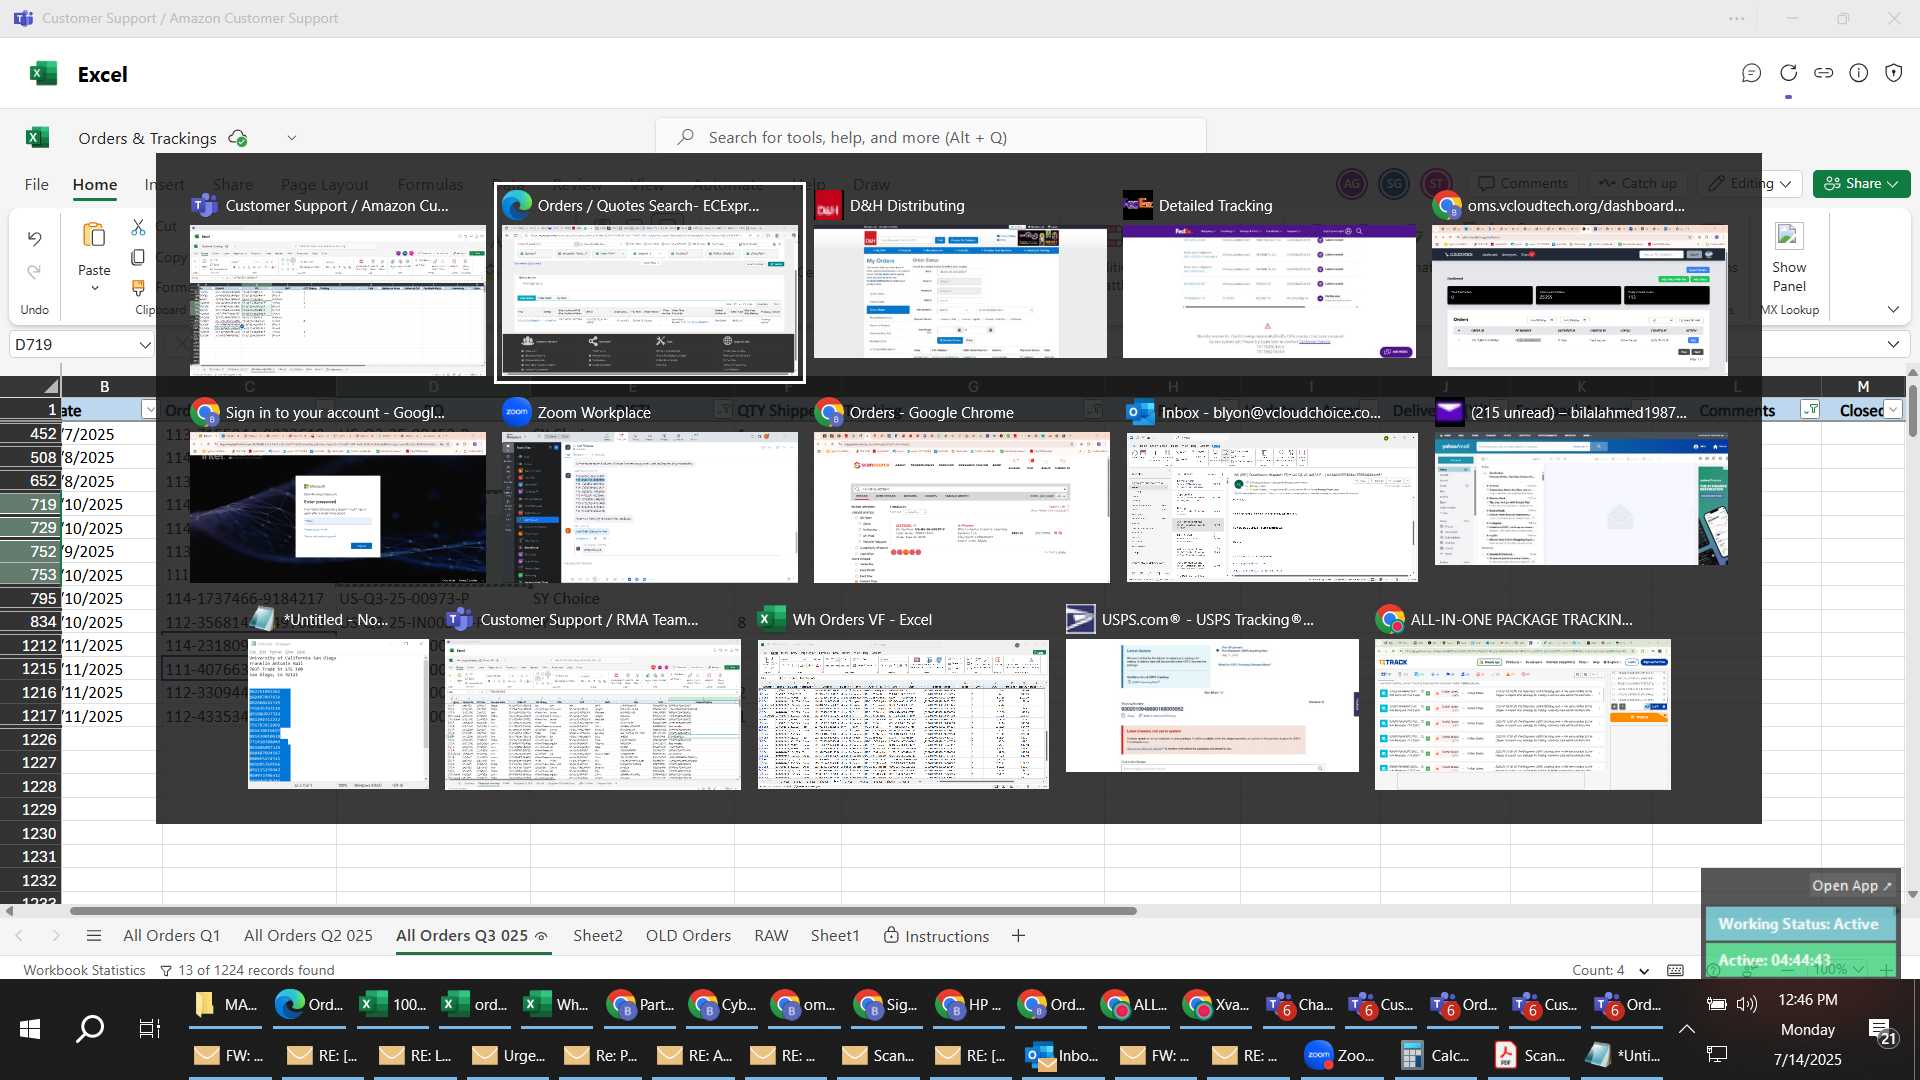Click the Excel file icon beside Orders & Trackings
The height and width of the screenshot is (1080, 1920).
coord(37,138)
